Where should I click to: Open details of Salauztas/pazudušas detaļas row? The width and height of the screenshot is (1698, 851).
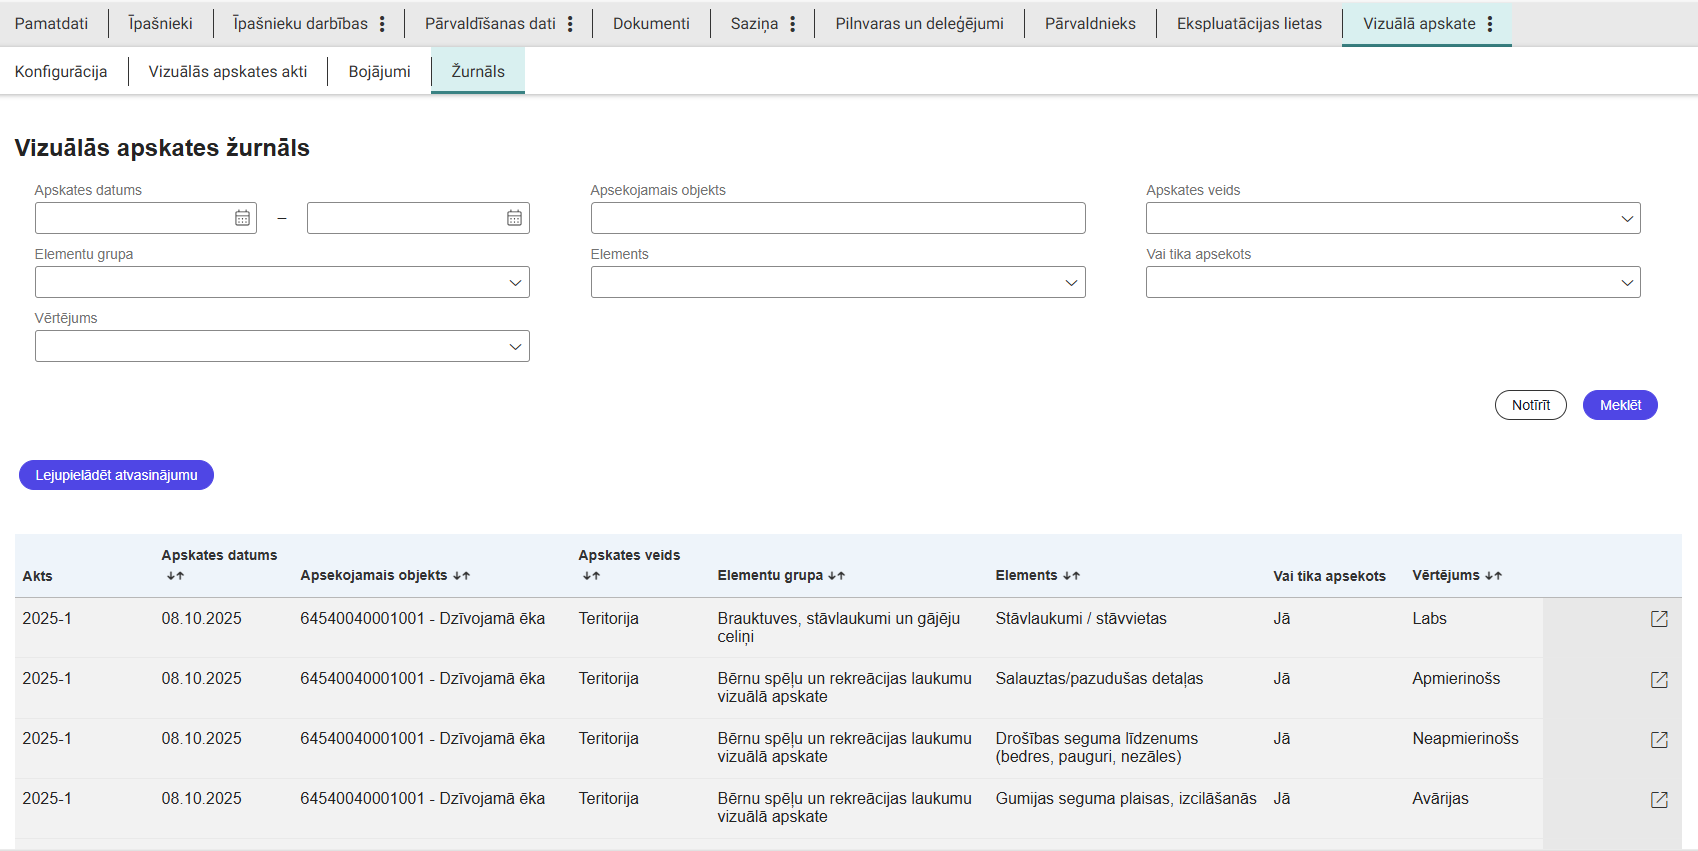click(1659, 680)
